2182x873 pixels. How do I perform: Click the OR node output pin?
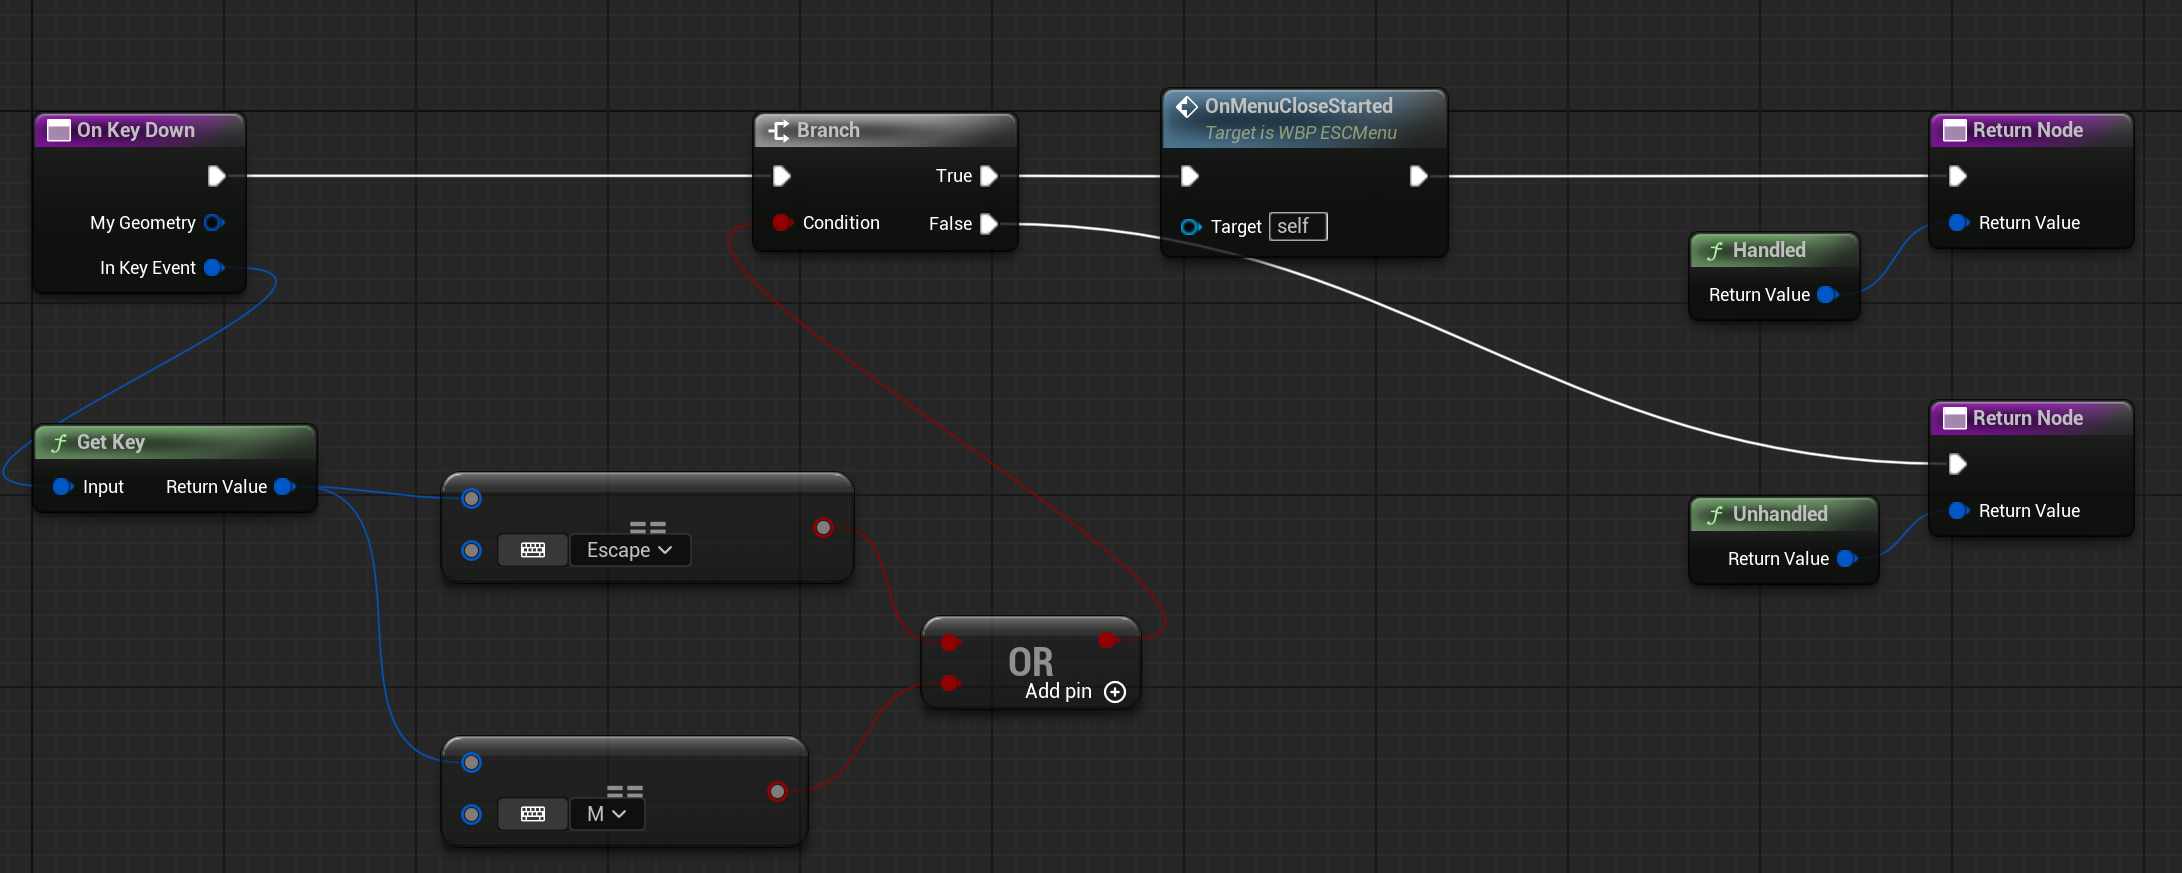1107,640
